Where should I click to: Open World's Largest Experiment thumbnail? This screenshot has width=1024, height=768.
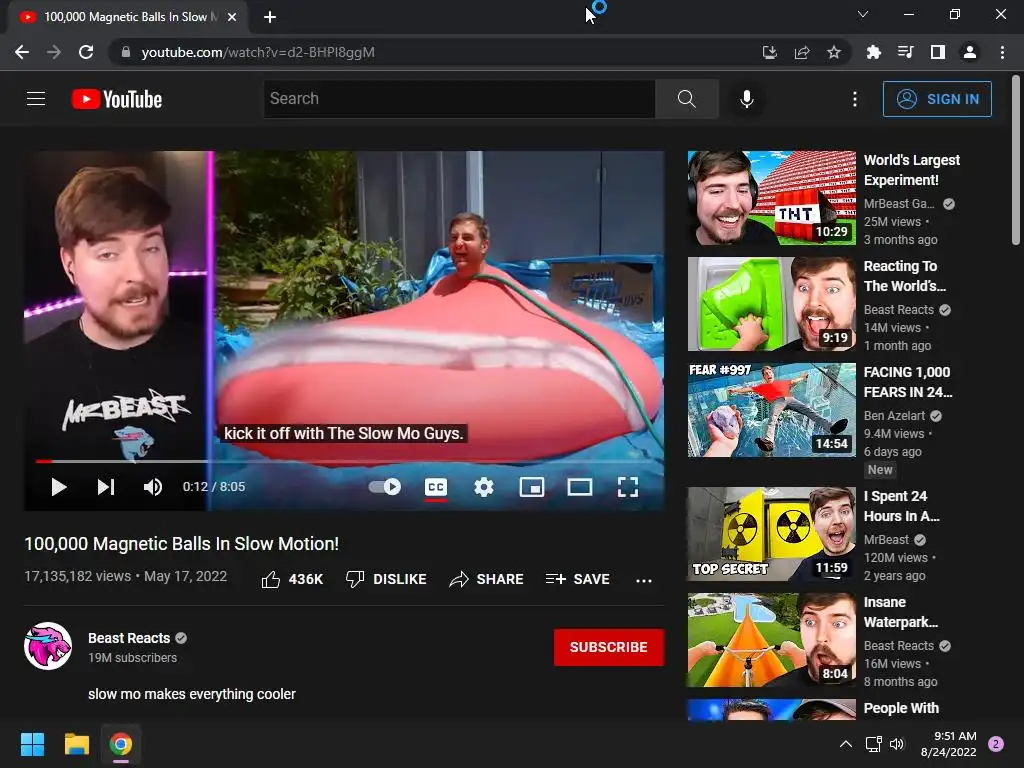(x=771, y=198)
